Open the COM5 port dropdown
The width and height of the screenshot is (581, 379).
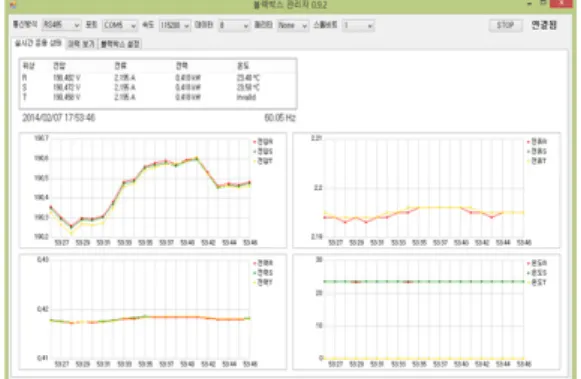click(x=120, y=25)
